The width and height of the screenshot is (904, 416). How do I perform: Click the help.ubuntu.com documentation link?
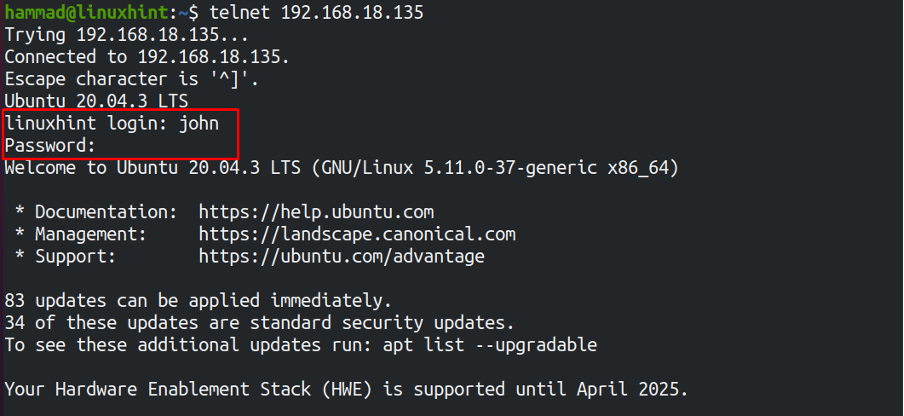316,213
